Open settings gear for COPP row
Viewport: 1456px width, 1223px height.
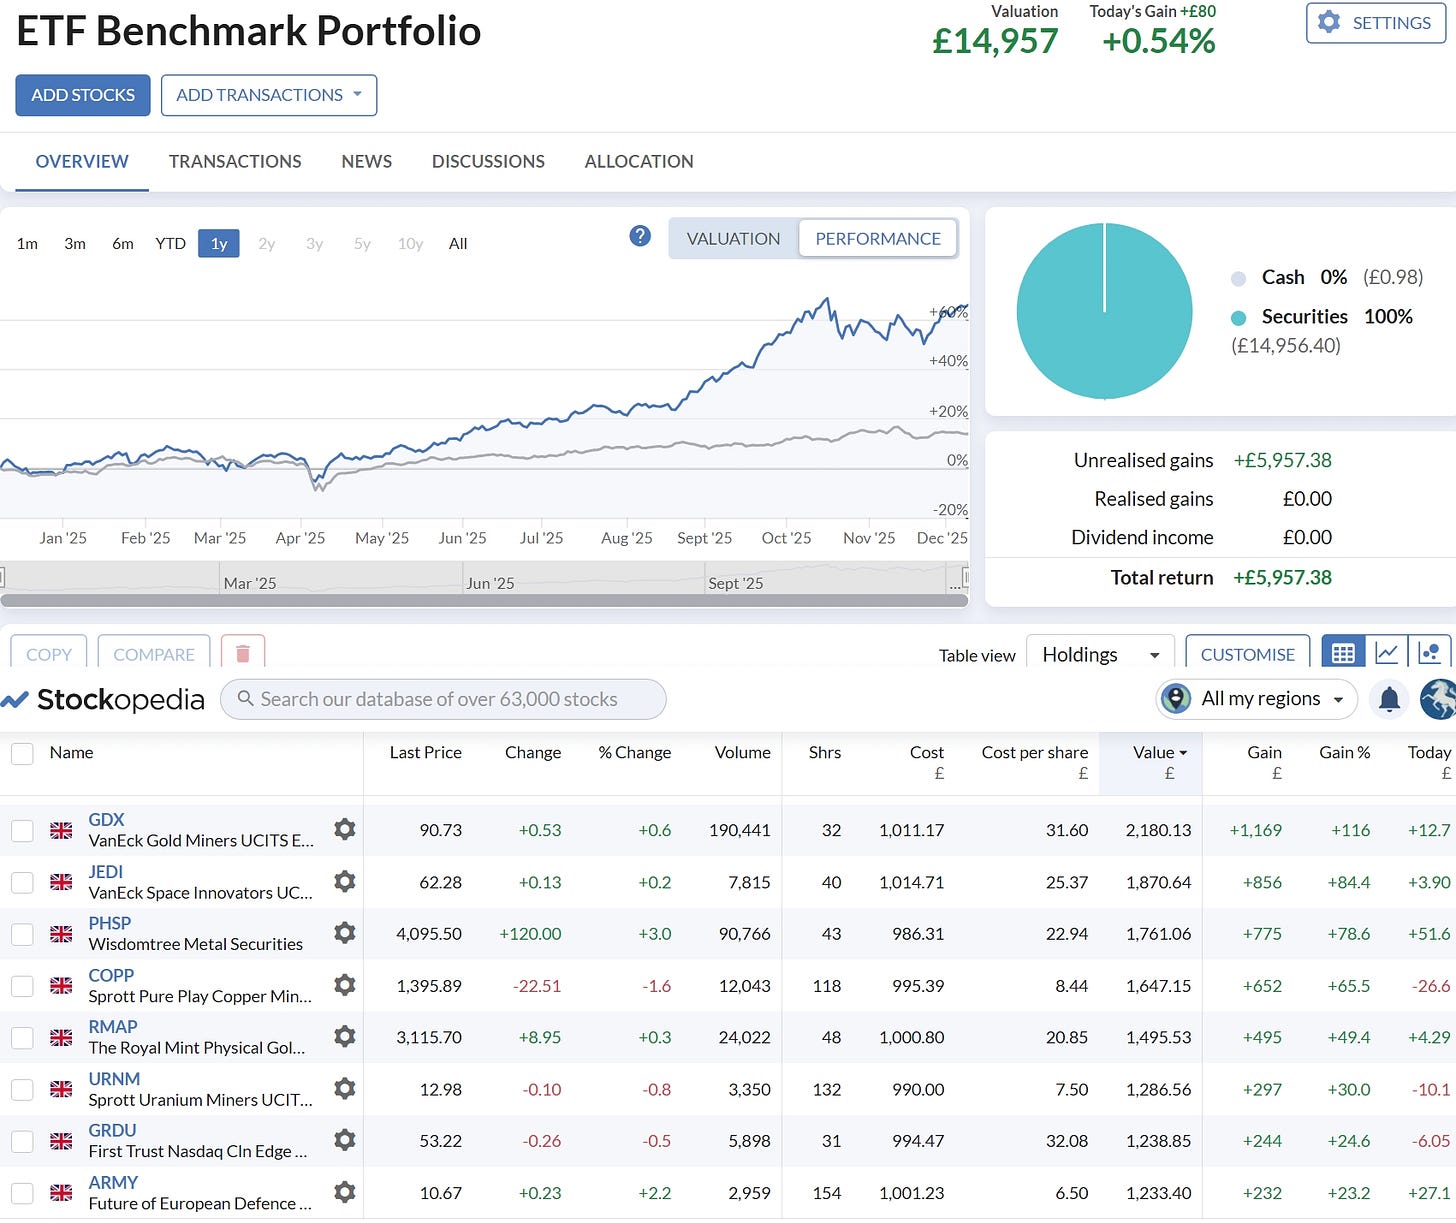pos(345,985)
